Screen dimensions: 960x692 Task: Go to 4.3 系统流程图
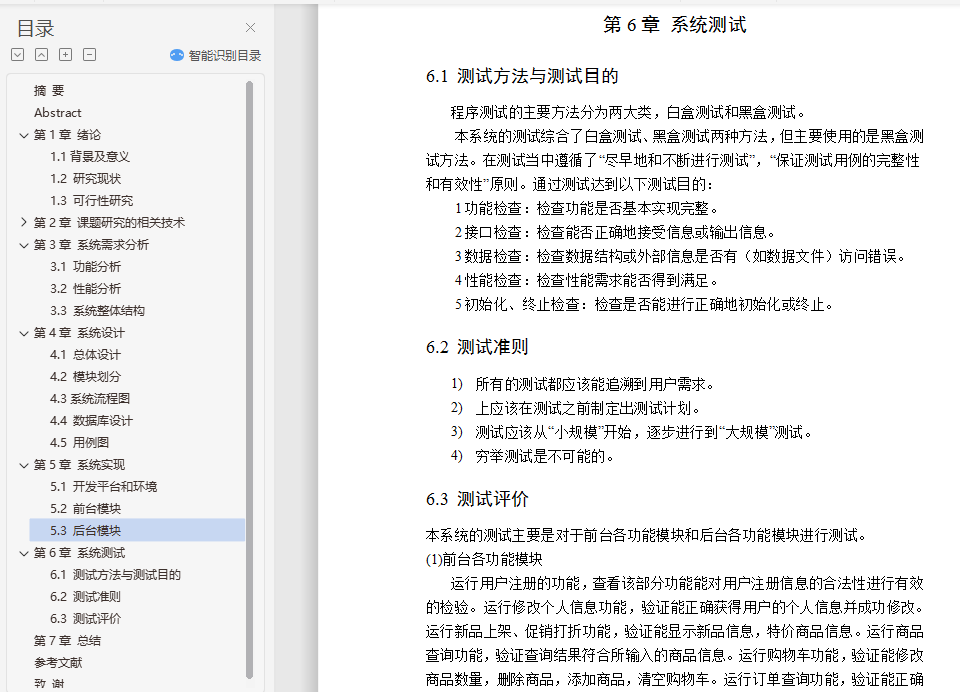90,399
